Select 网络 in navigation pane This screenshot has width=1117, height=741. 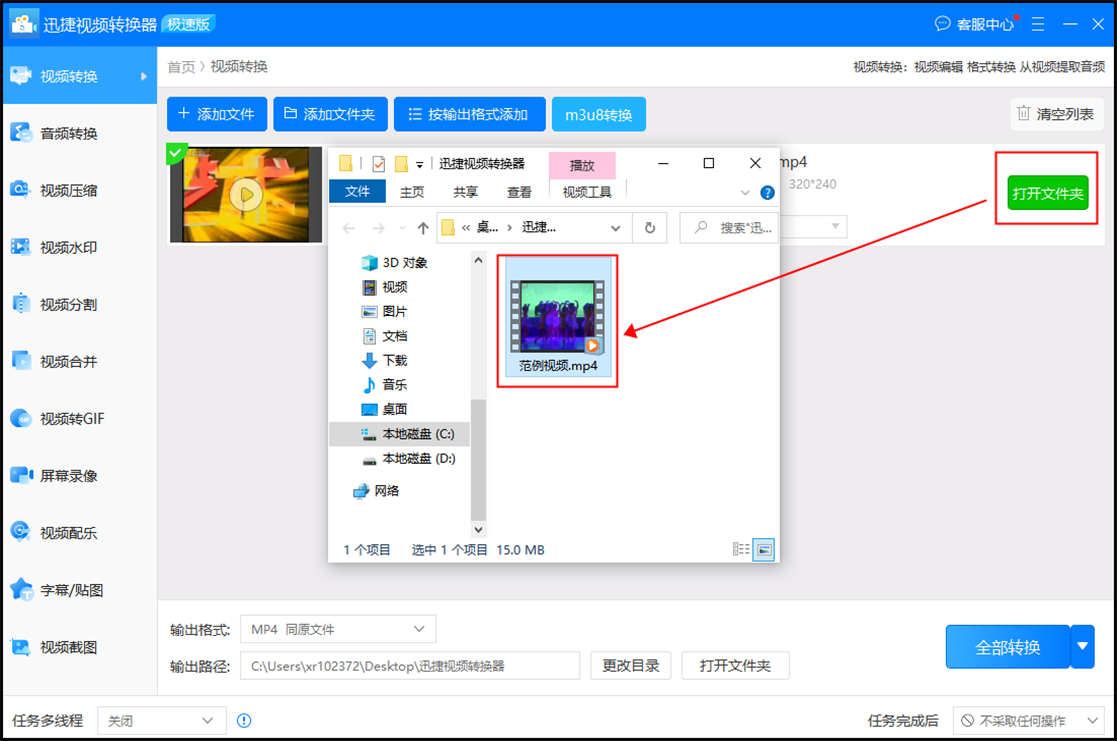pyautogui.click(x=377, y=491)
